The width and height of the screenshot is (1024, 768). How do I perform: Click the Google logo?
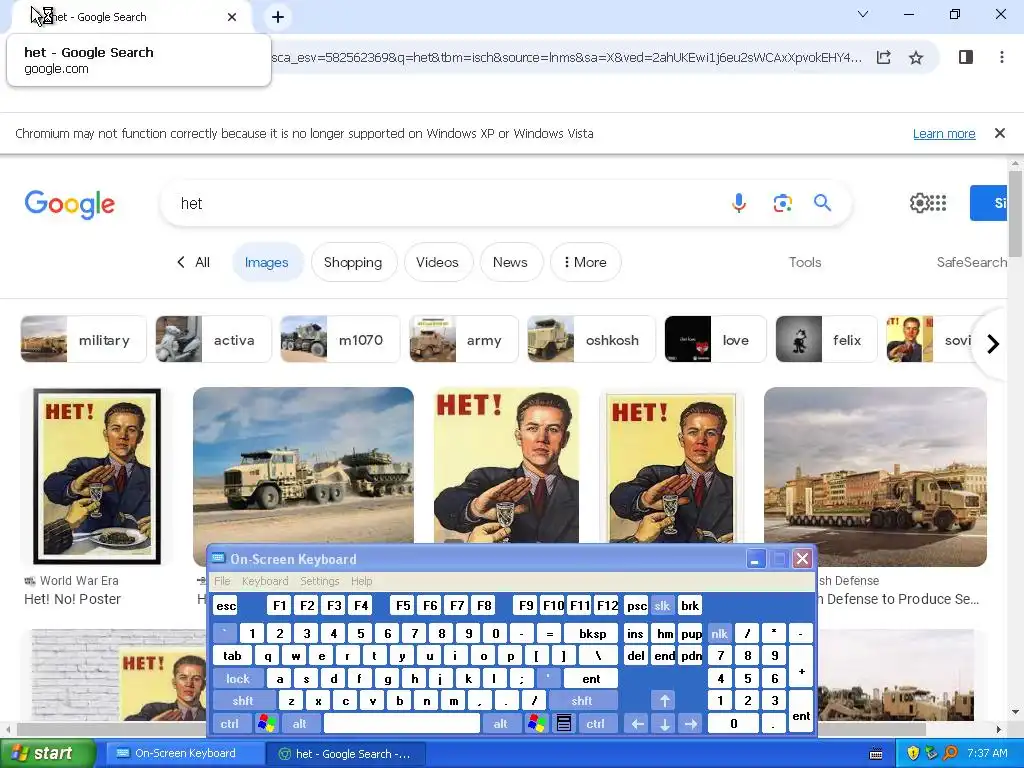70,204
